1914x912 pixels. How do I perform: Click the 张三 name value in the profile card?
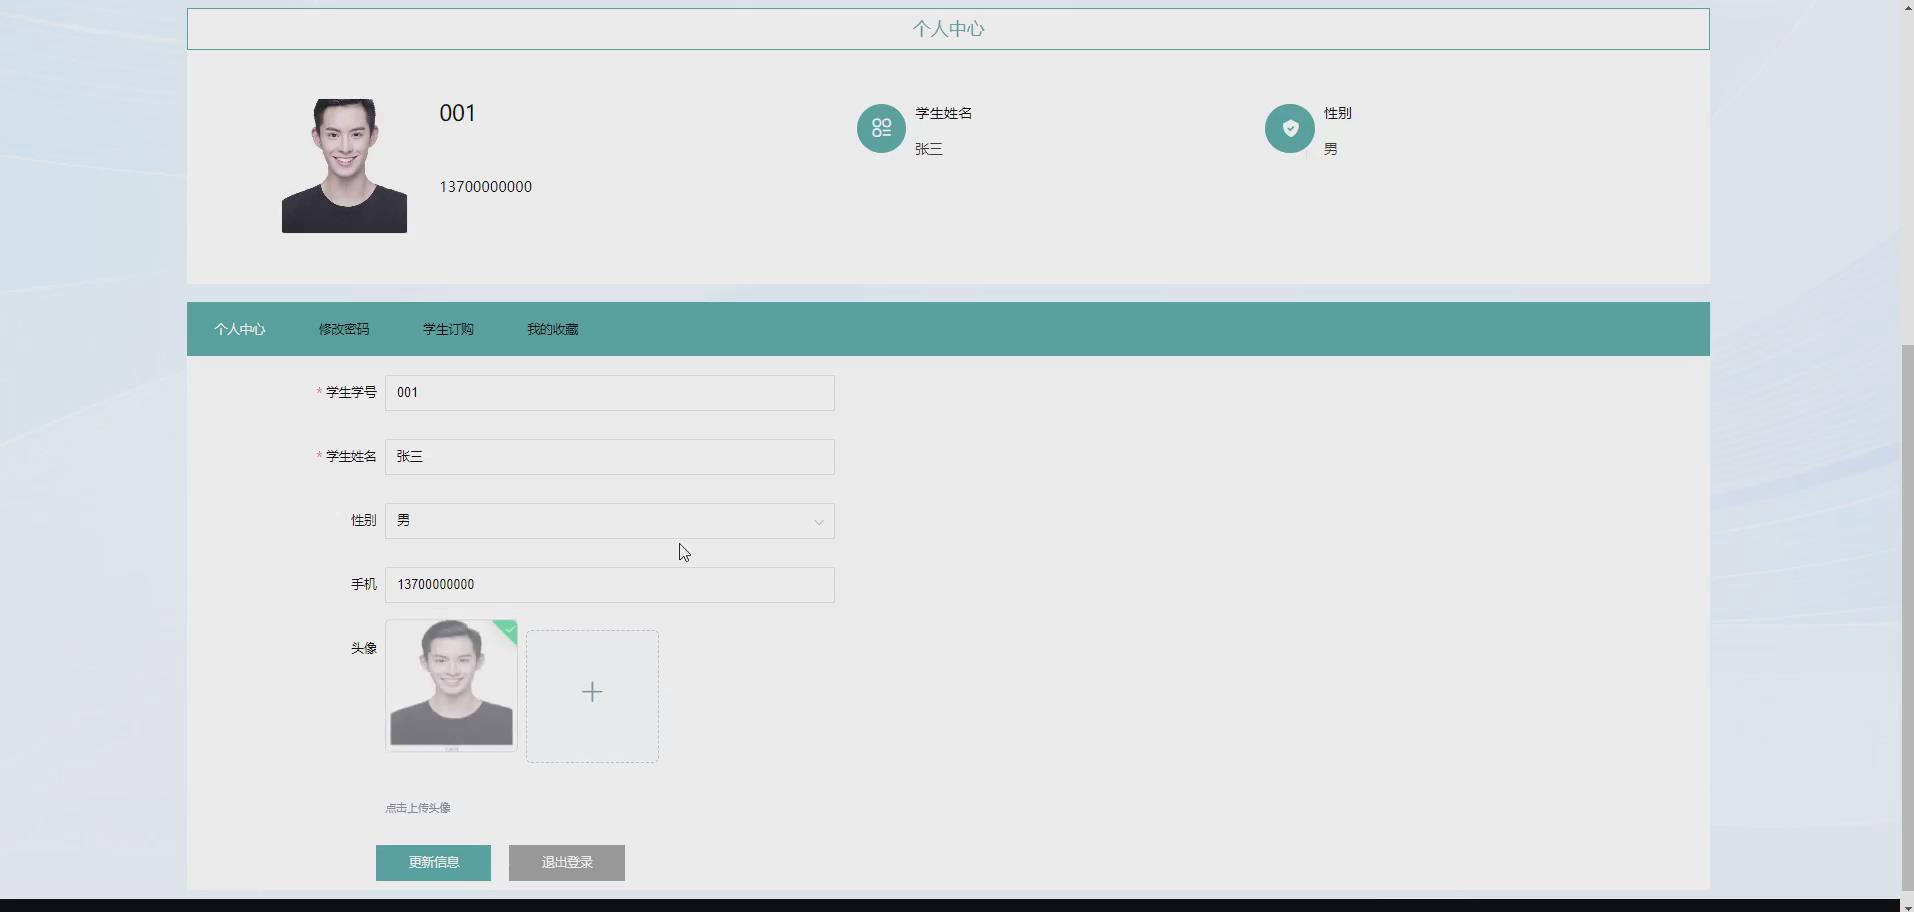tap(929, 149)
